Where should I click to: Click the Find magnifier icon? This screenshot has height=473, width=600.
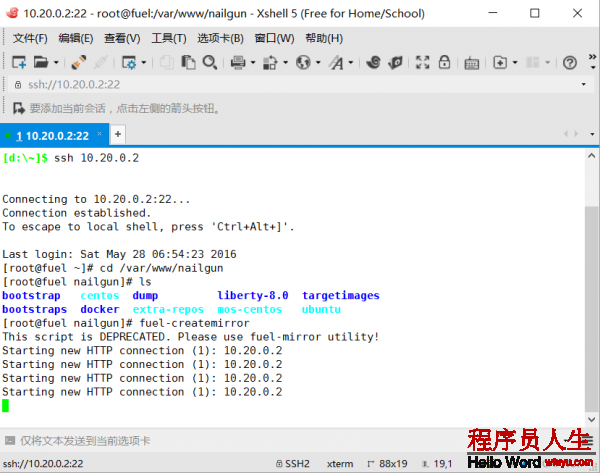[x=210, y=62]
